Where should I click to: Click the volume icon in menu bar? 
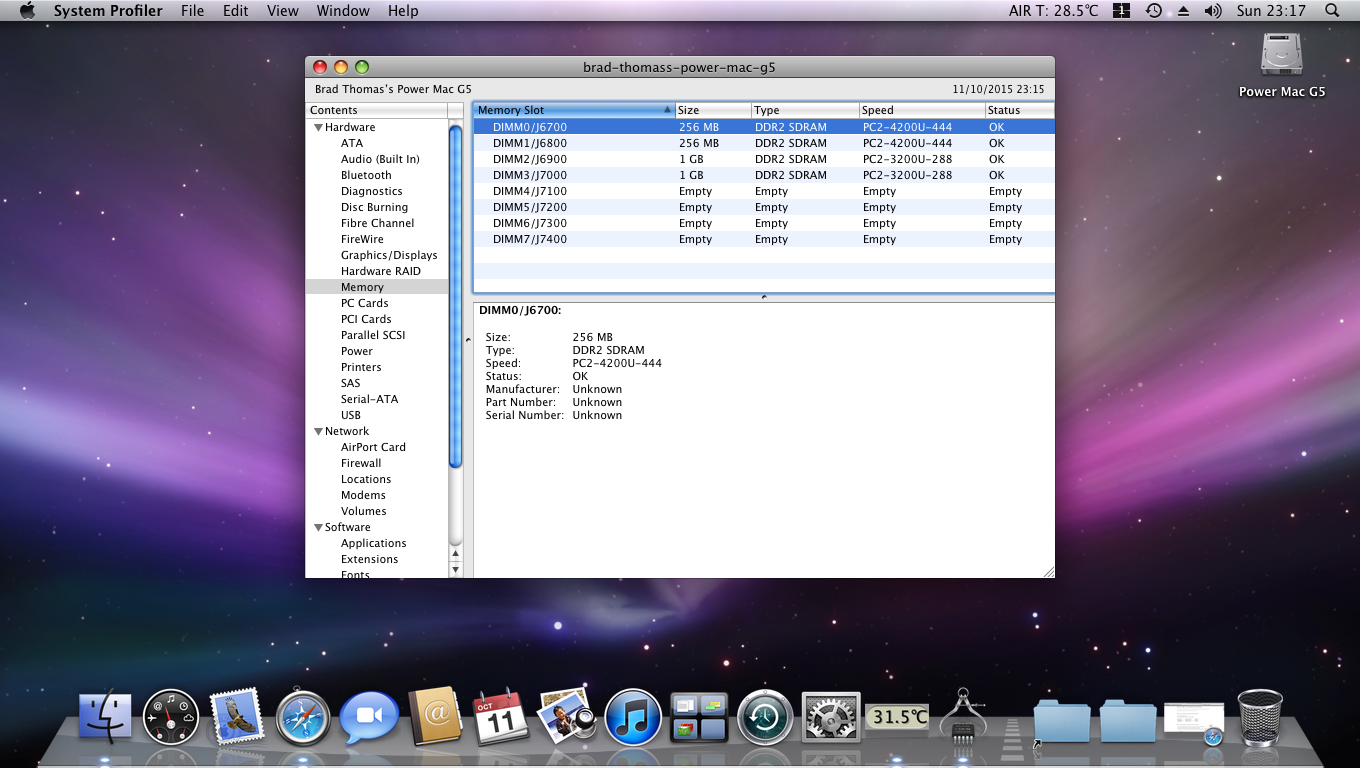pyautogui.click(x=1213, y=11)
